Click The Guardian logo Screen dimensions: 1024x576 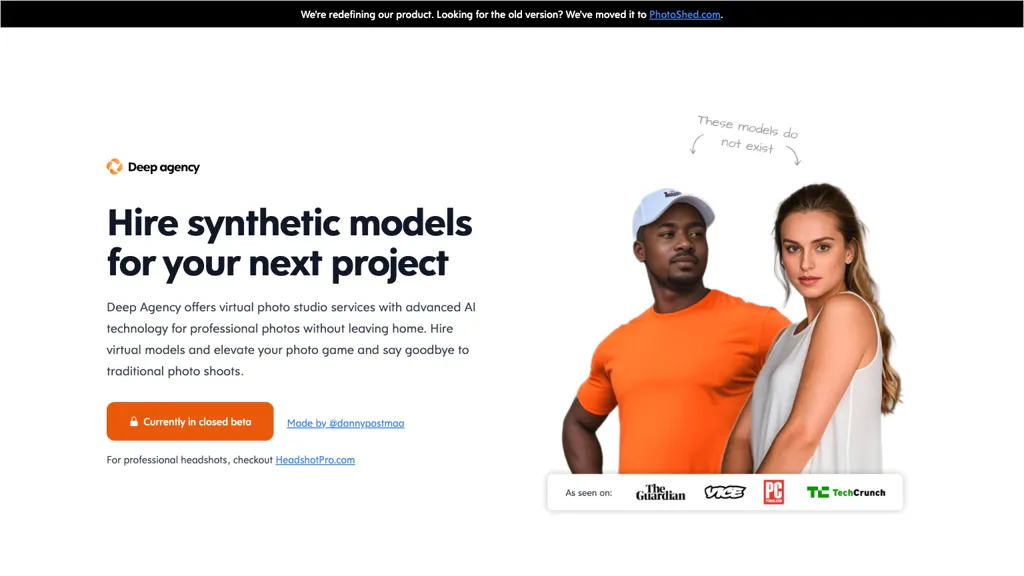660,492
